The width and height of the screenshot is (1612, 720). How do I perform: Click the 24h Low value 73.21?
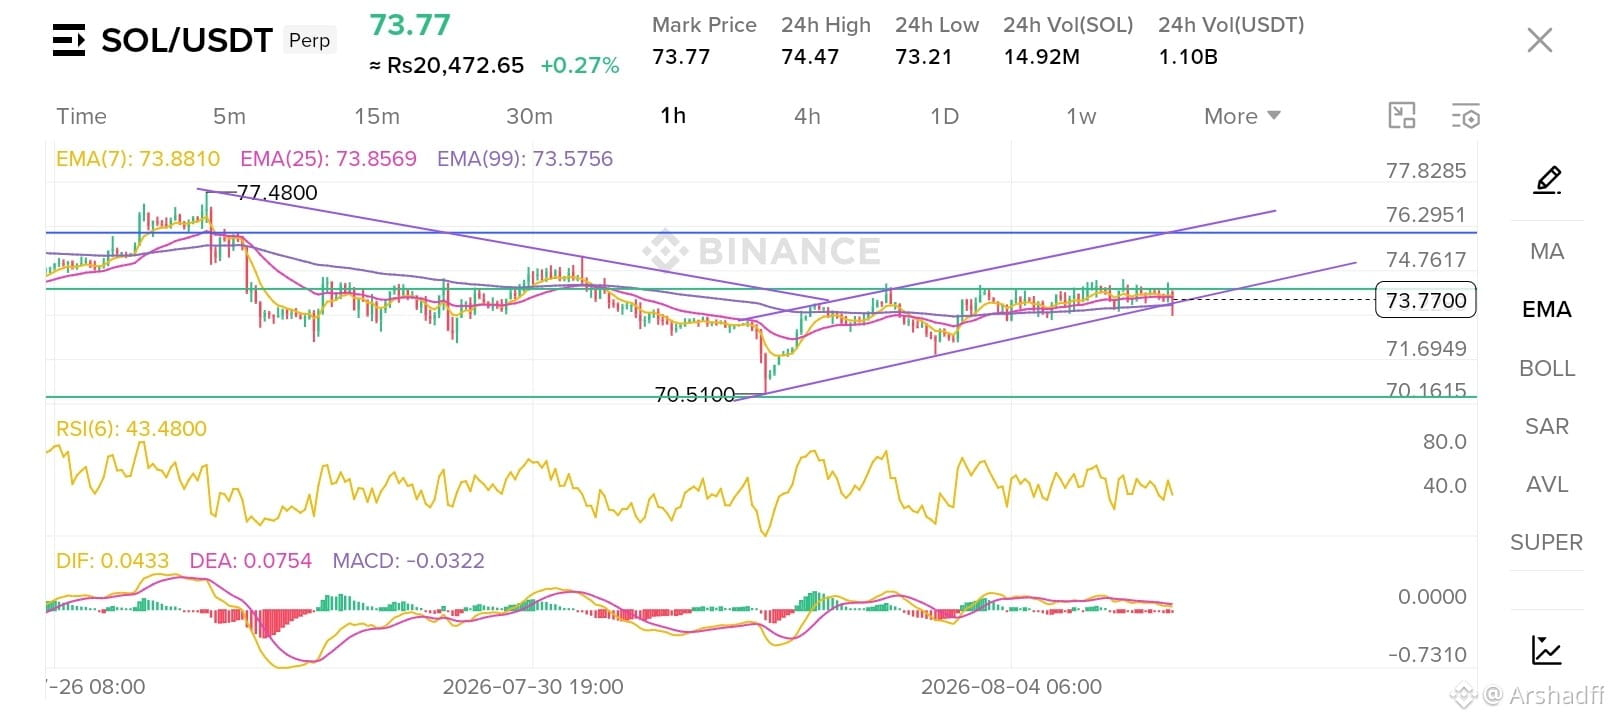(924, 56)
